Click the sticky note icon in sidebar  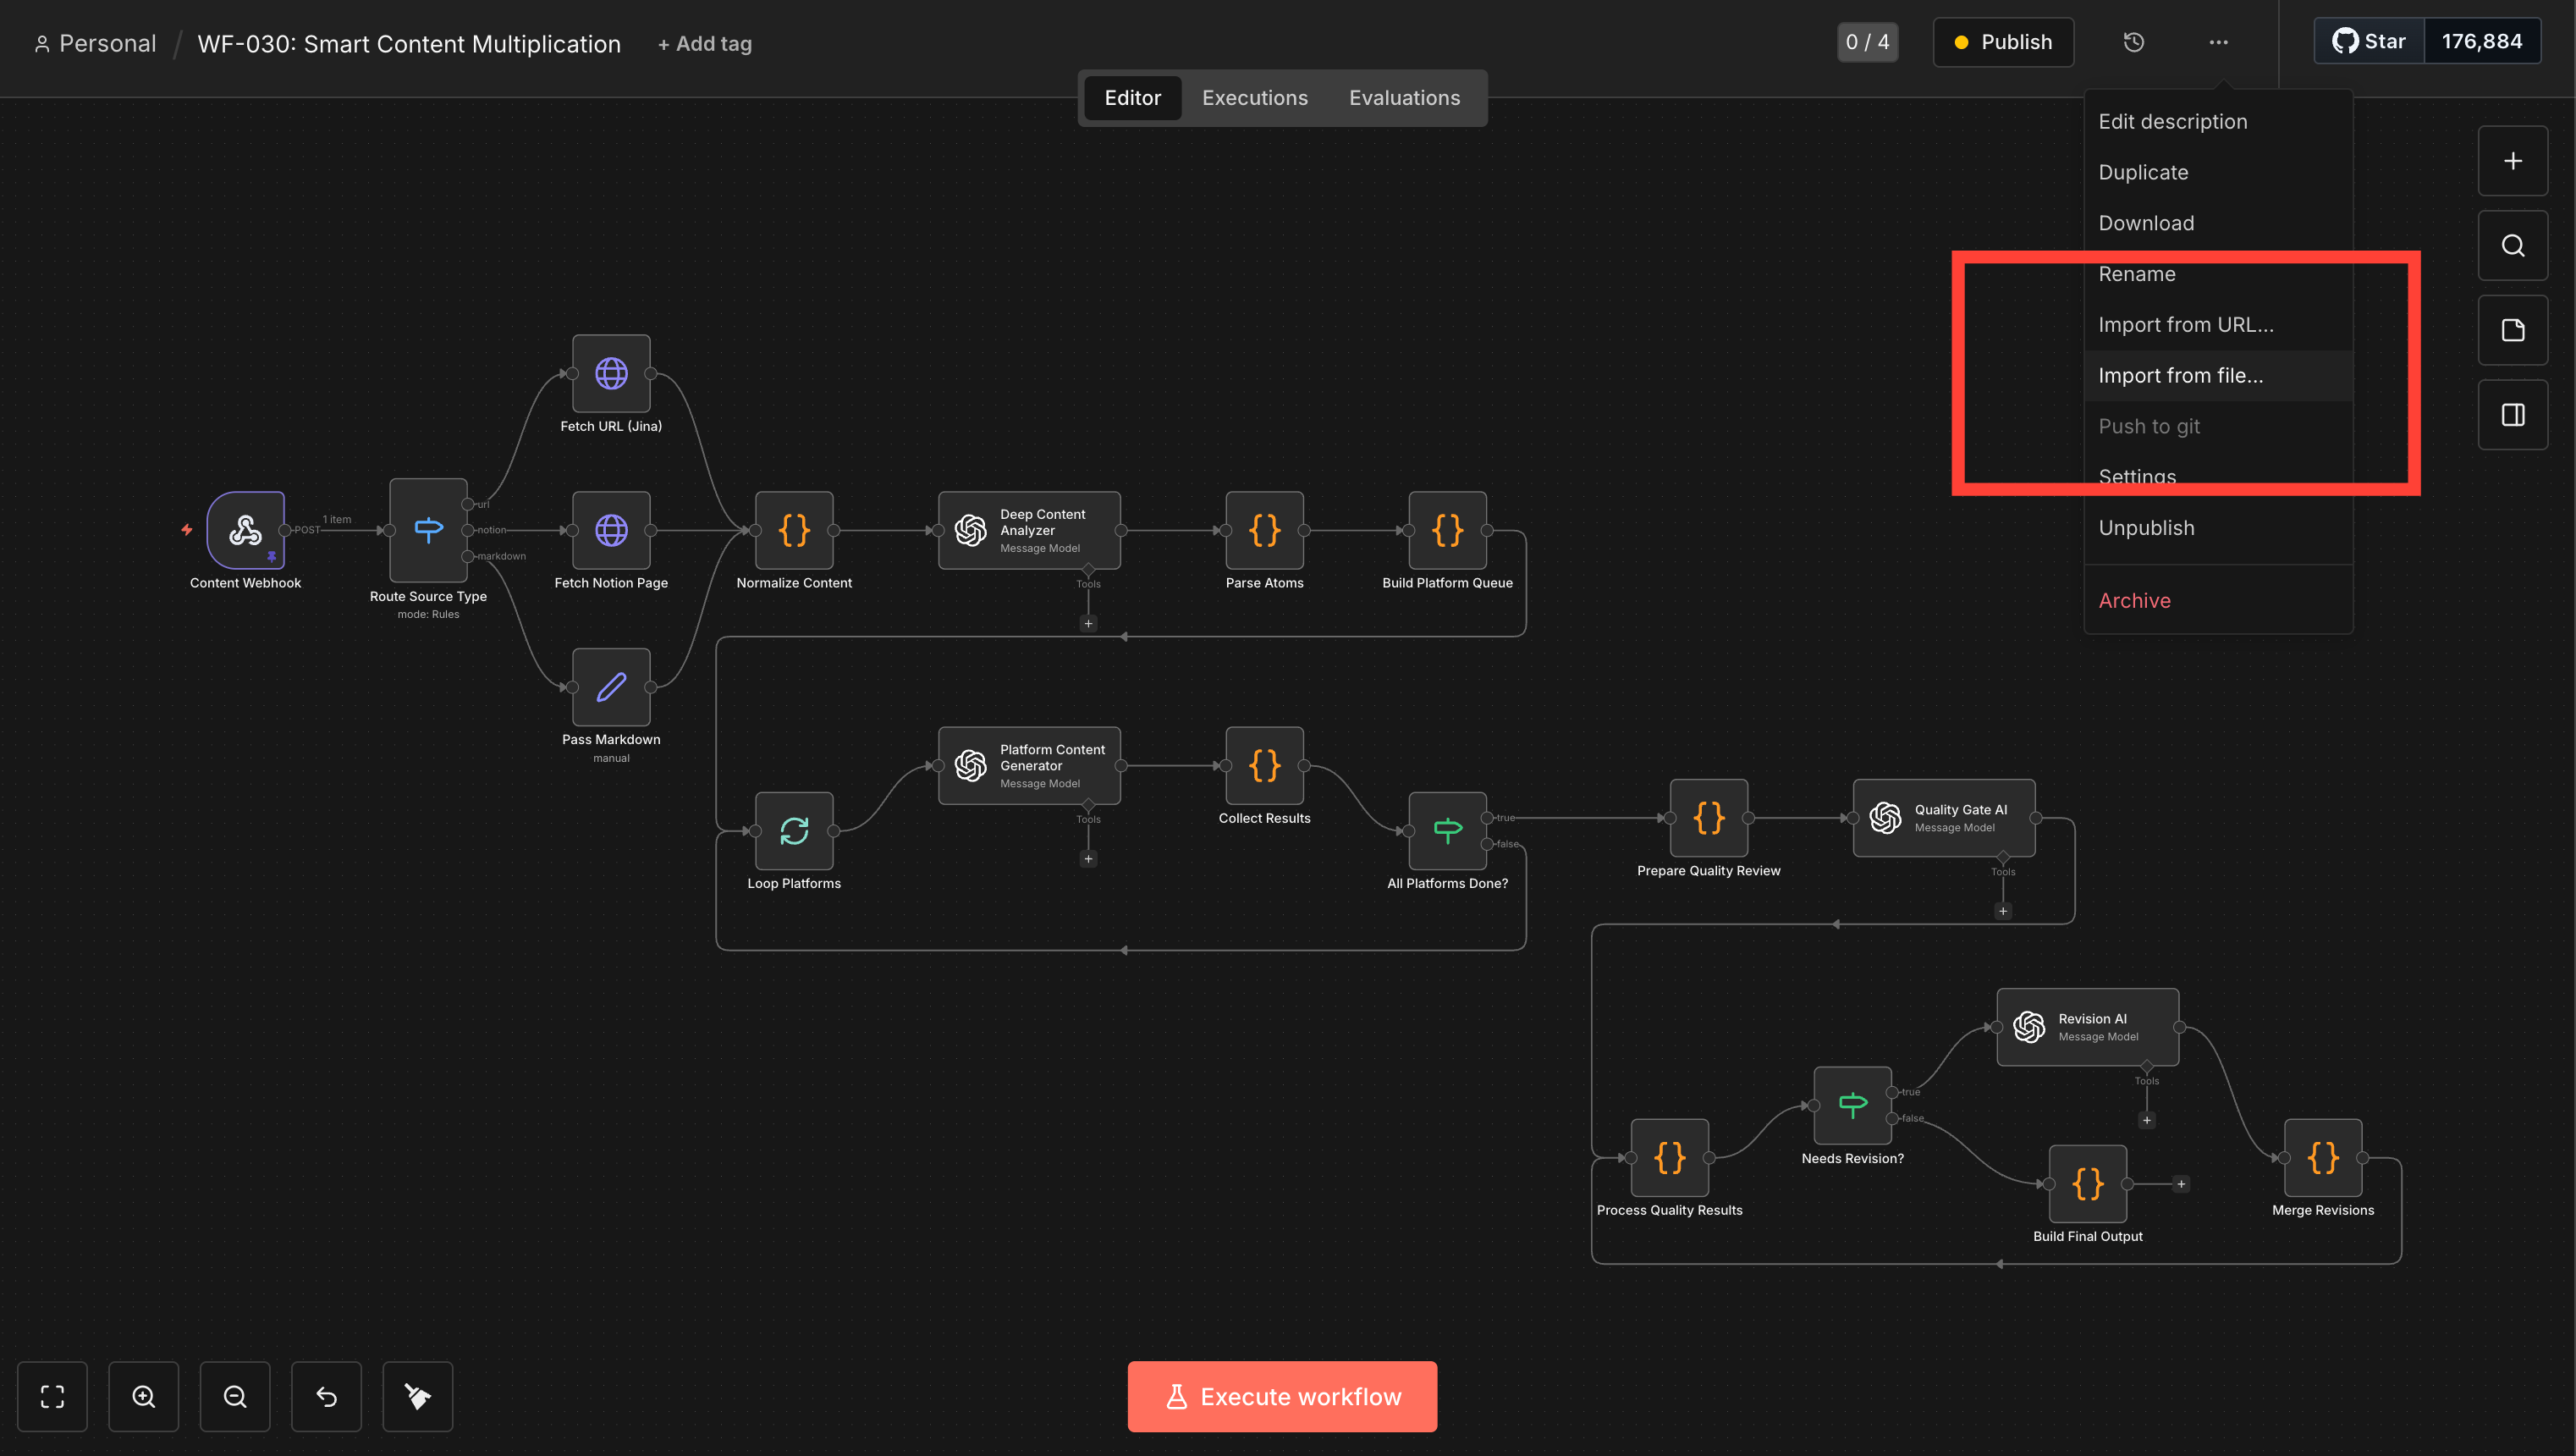tap(2512, 330)
